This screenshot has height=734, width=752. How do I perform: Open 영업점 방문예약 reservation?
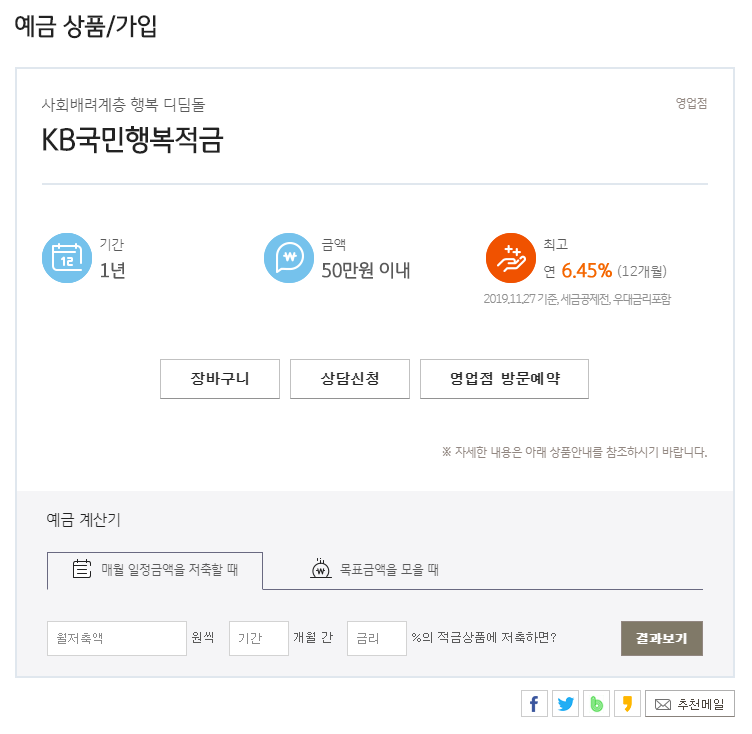click(504, 379)
